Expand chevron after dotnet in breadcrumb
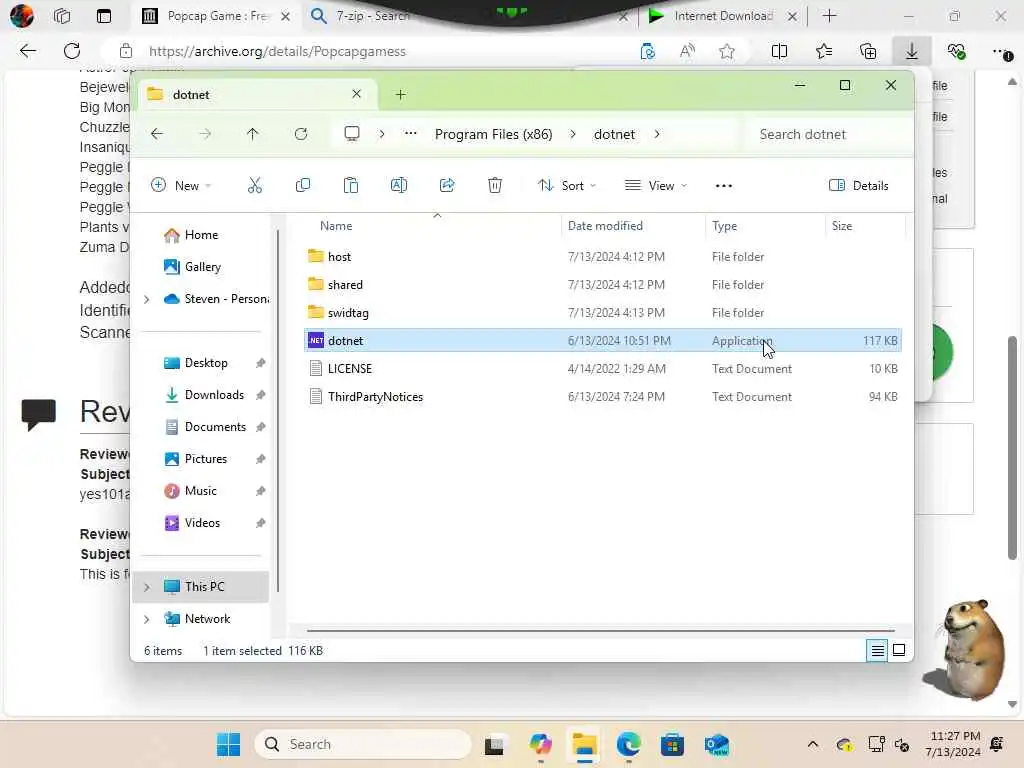1024x768 pixels. 657,134
